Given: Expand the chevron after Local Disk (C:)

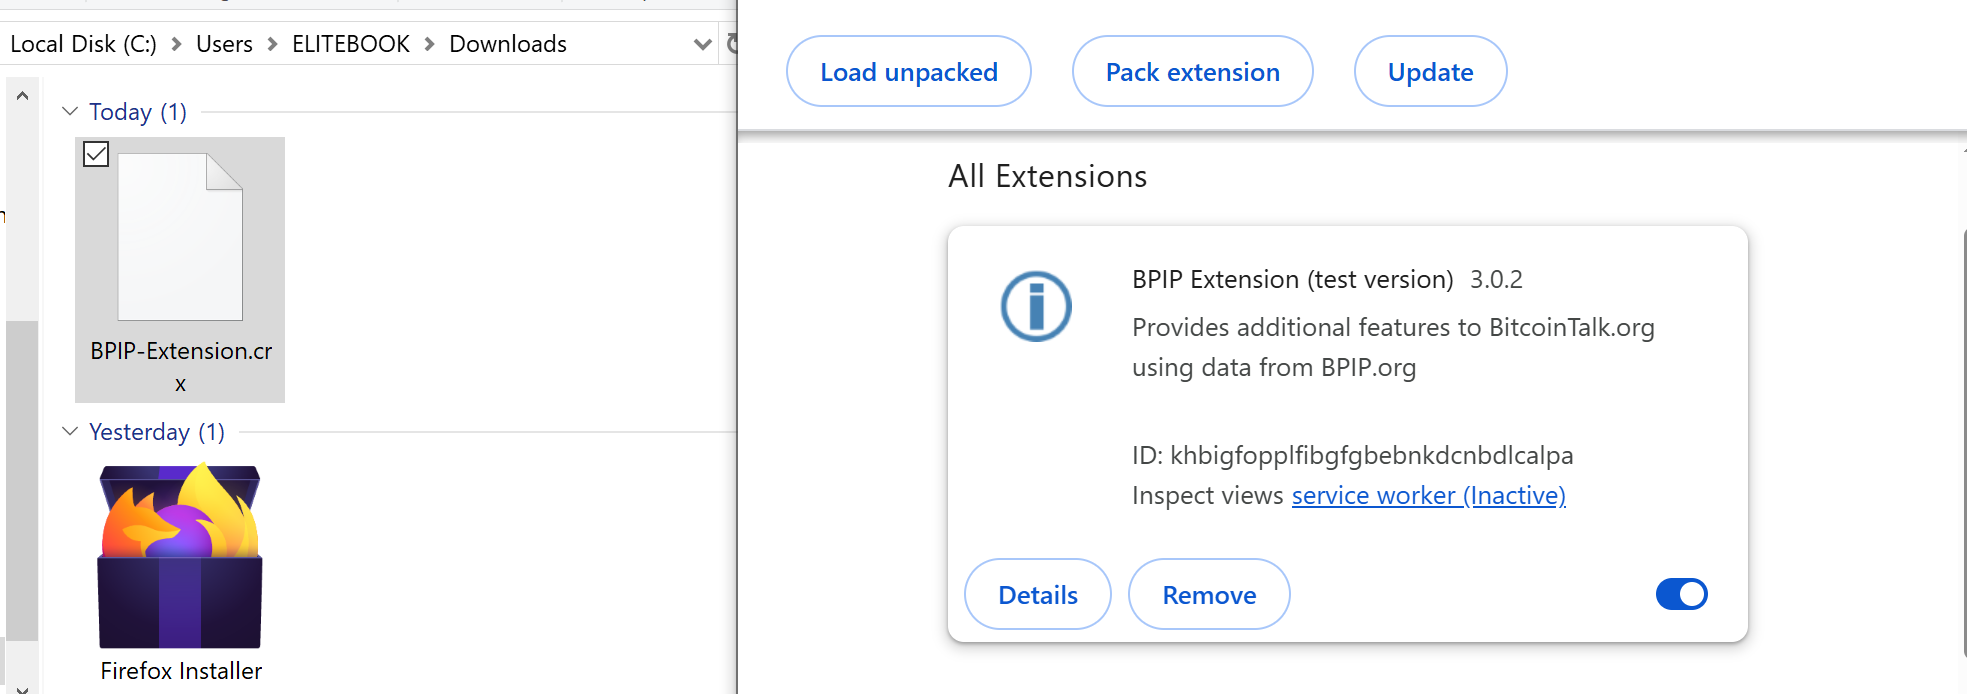Looking at the screenshot, I should pos(176,44).
